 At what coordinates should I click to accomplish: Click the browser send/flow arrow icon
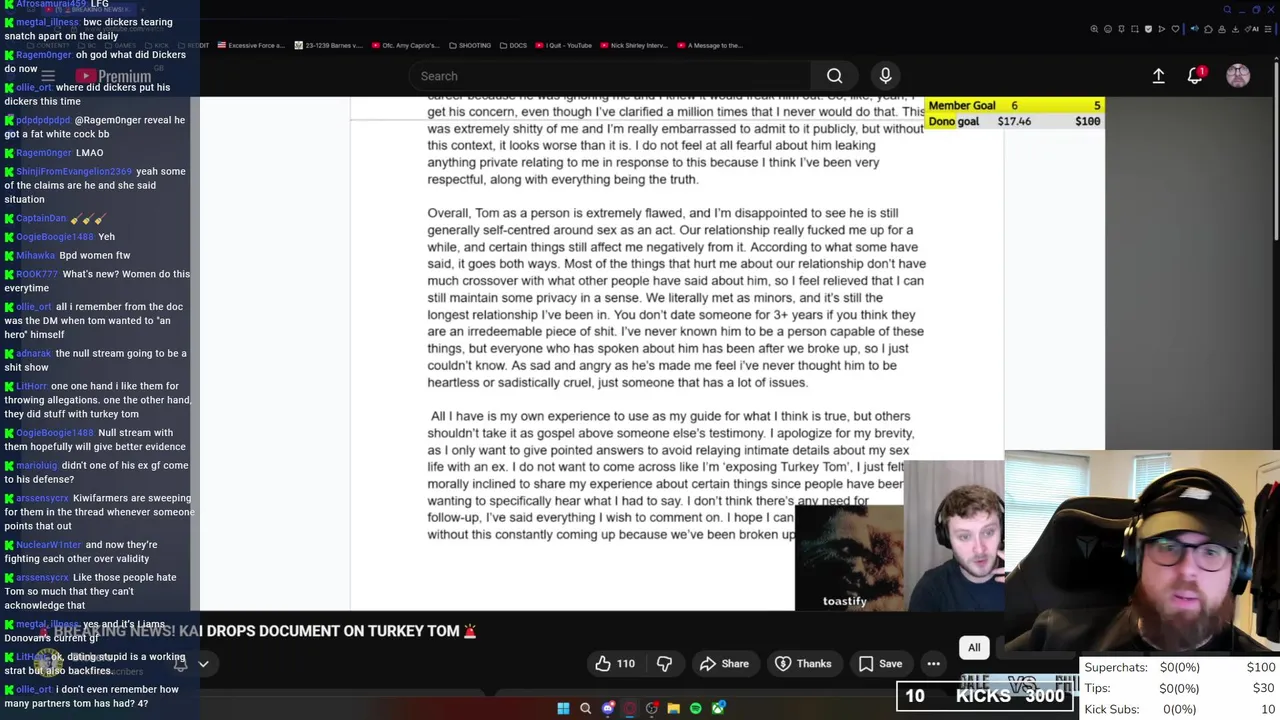click(x=1162, y=29)
